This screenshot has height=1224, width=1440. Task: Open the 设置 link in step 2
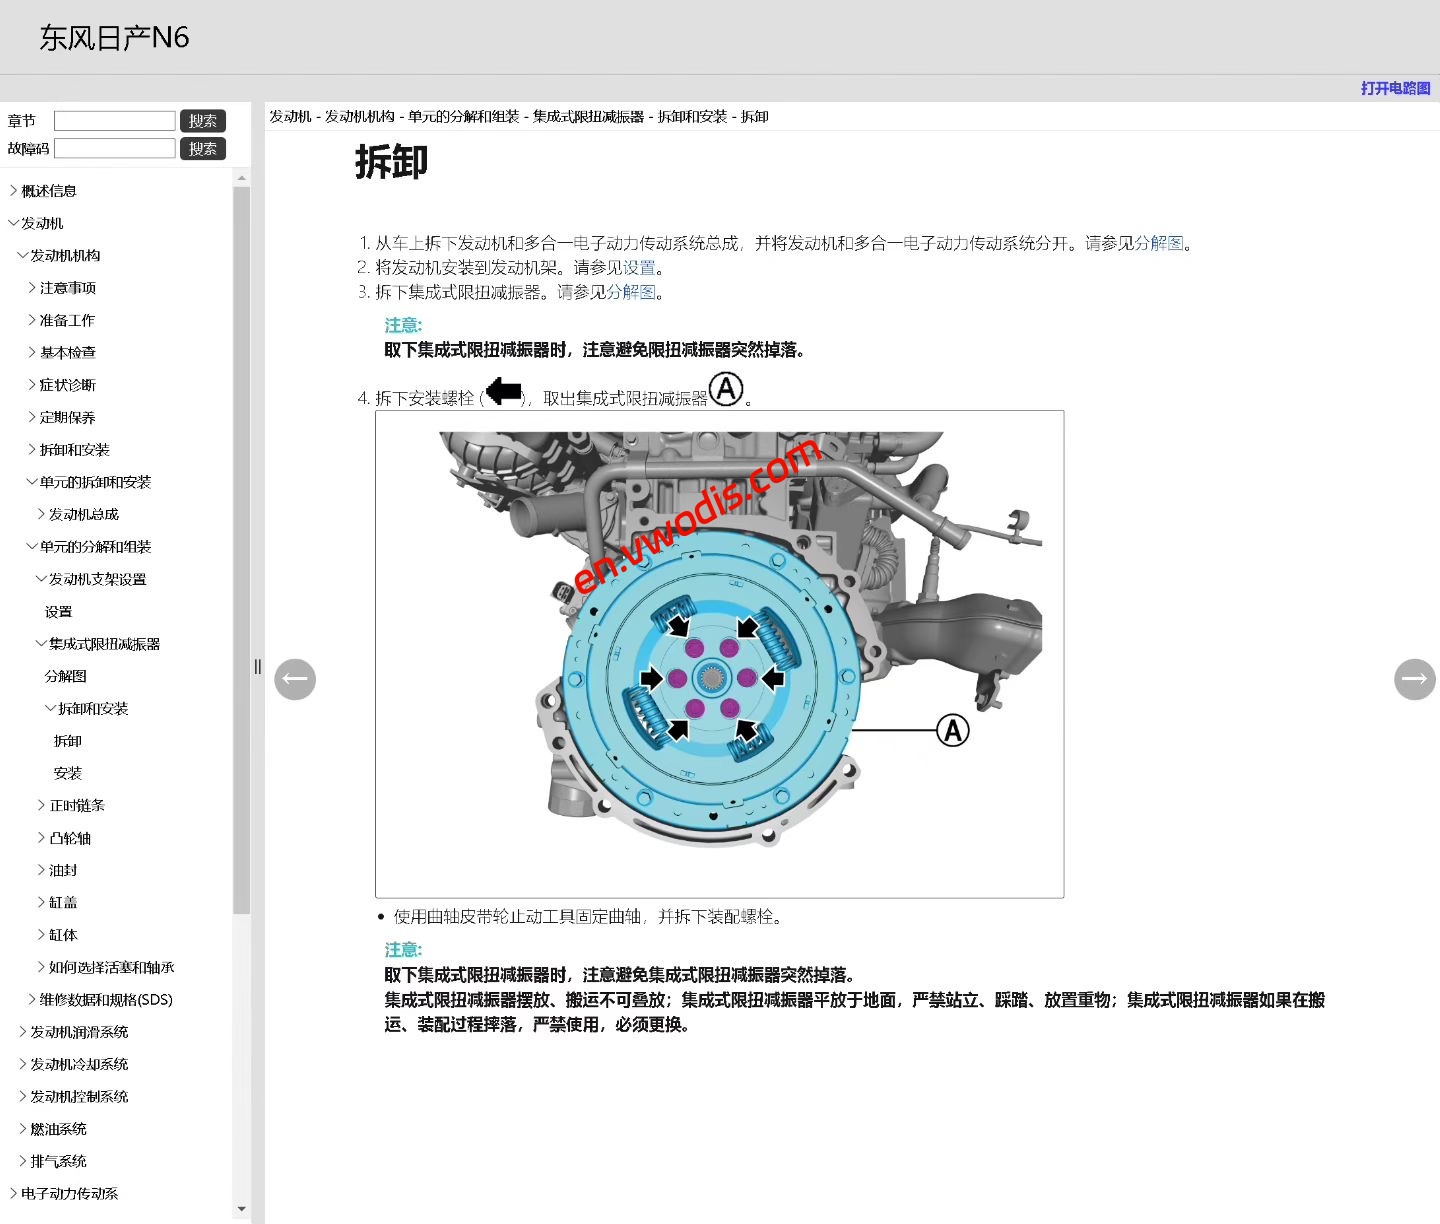pyautogui.click(x=640, y=267)
